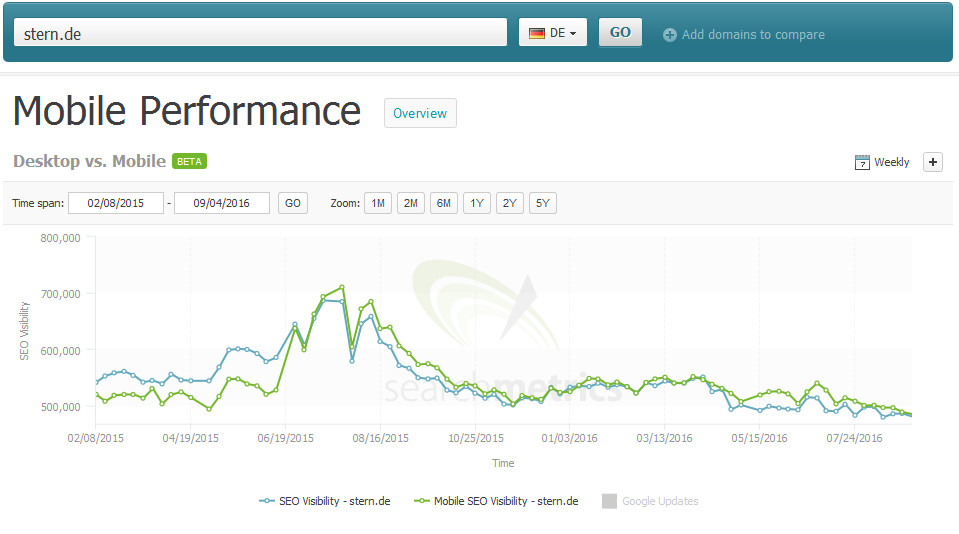Click the gray Google Updates legend swatch
Image resolution: width=959 pixels, height=534 pixels.
coord(609,501)
